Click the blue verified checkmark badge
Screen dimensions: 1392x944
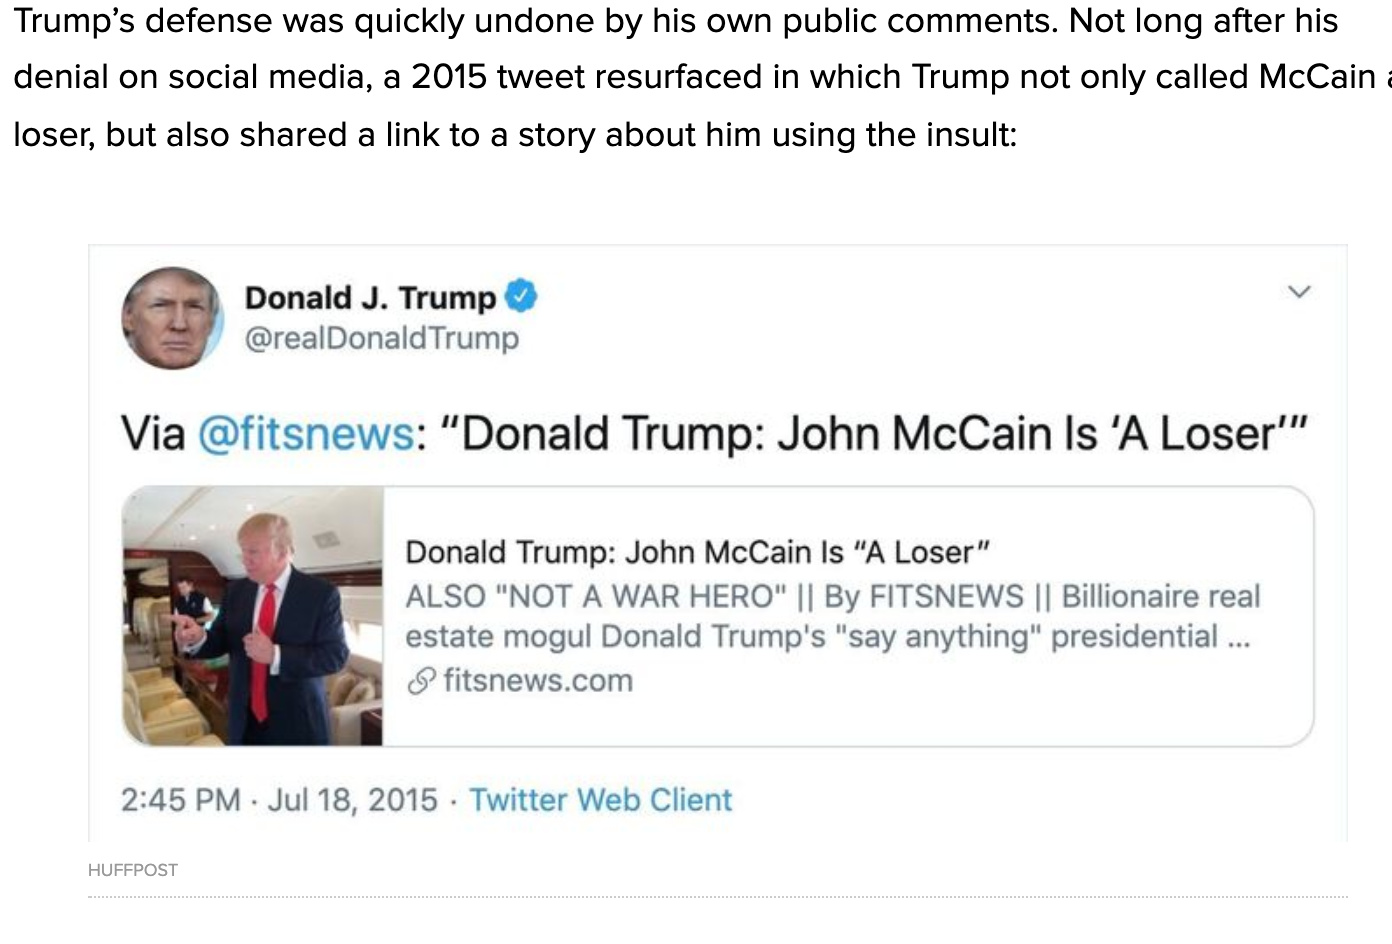coord(521,296)
